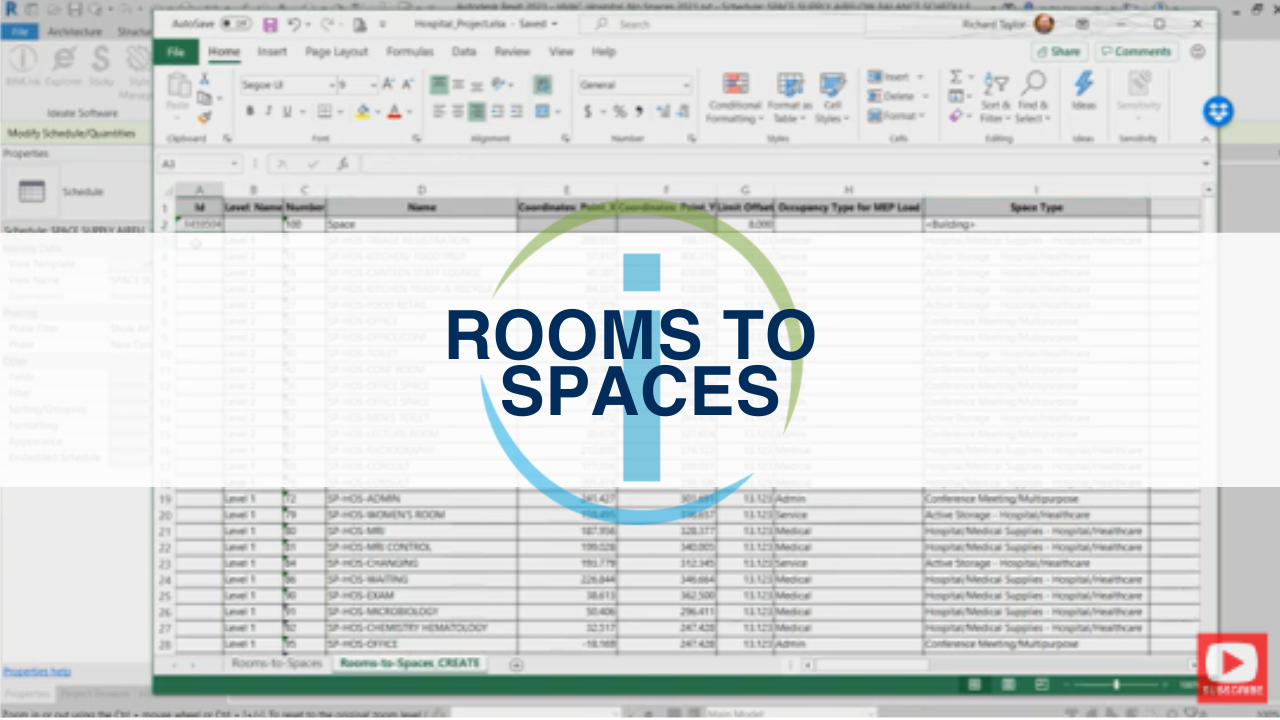Toggle the Center horizontal alignment button
Screen dimensions: 1280x720
click(458, 111)
